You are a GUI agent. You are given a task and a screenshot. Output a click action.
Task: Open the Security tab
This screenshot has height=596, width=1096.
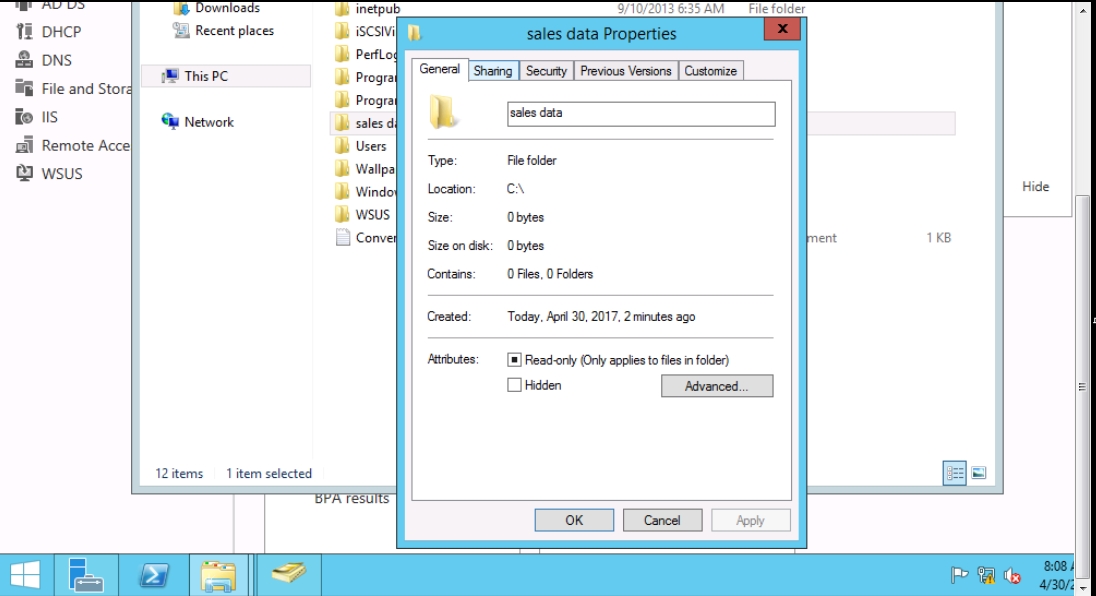point(546,71)
